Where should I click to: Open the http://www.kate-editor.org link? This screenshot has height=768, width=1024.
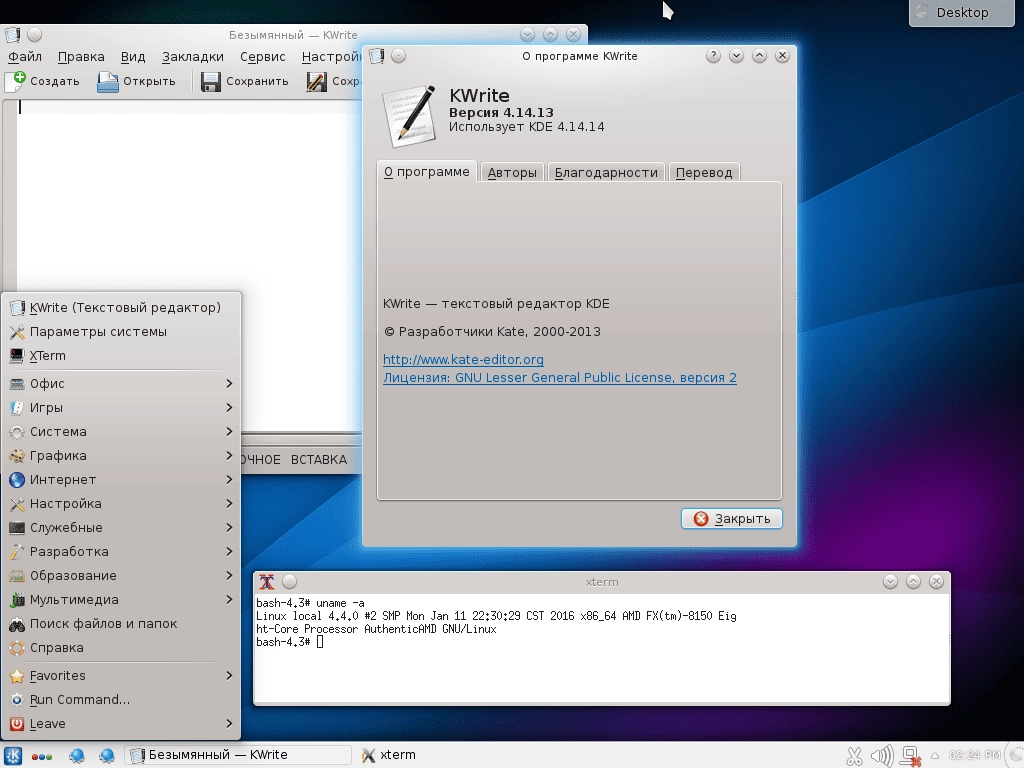click(463, 360)
